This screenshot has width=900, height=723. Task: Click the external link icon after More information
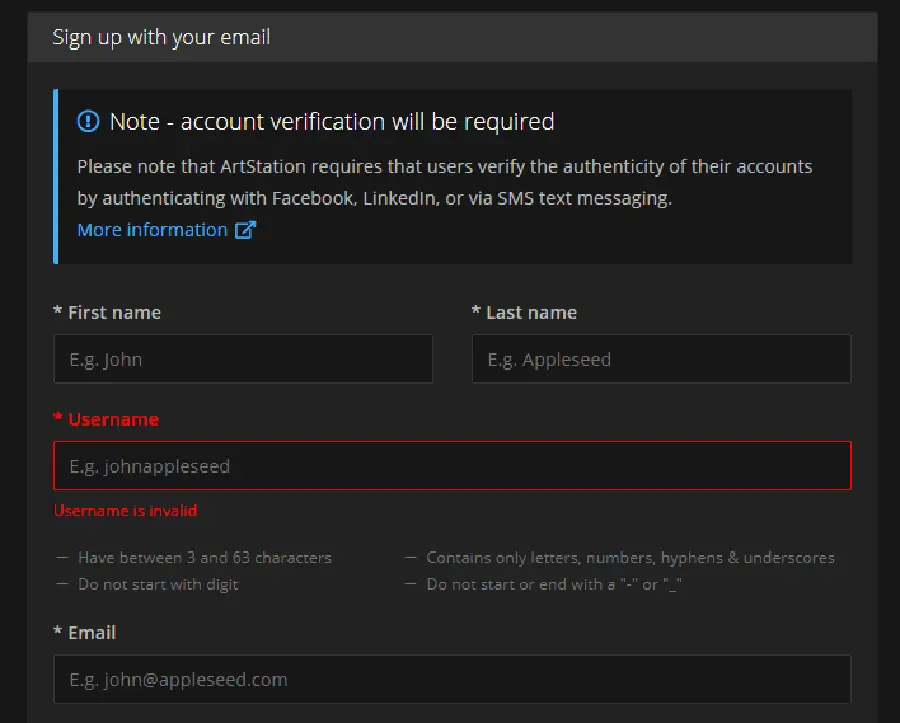245,230
